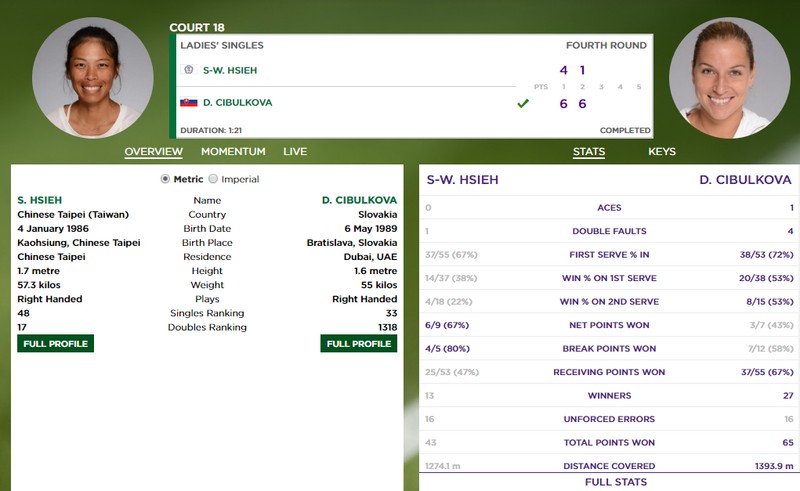Click the Dubai, UAE residence text
Screen dimensions: 800x491
[370, 257]
